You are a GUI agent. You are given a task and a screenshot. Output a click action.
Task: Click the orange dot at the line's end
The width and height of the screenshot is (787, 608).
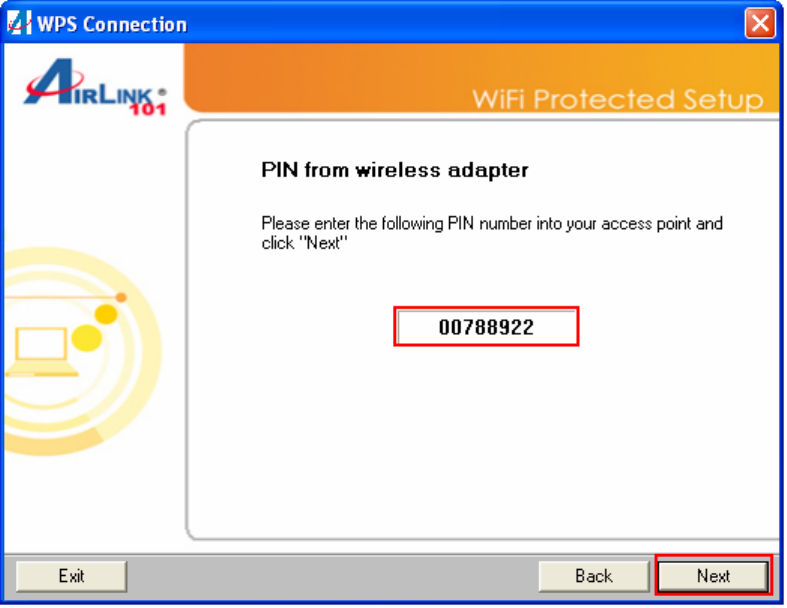click(121, 298)
